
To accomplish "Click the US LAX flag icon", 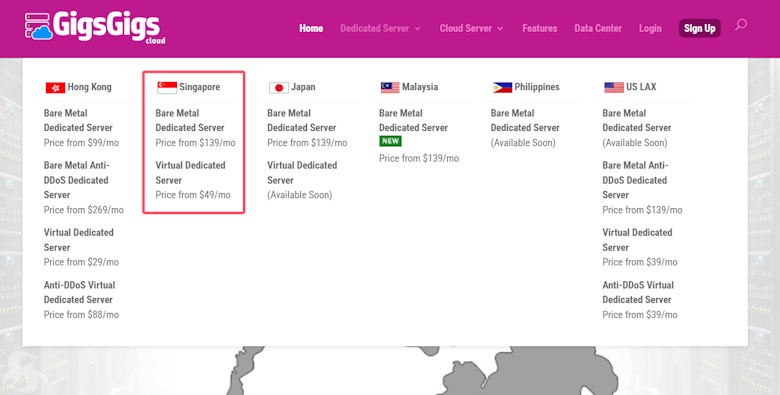I will 614,88.
